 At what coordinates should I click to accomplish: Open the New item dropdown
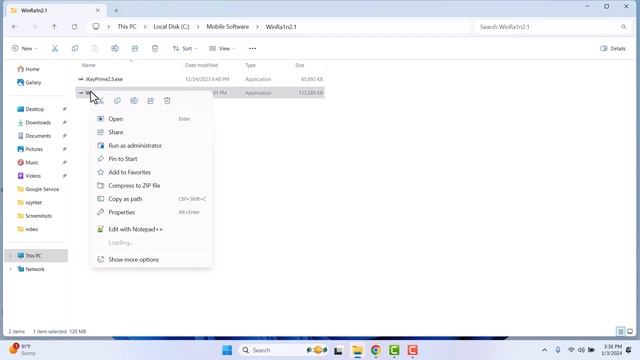point(24,49)
